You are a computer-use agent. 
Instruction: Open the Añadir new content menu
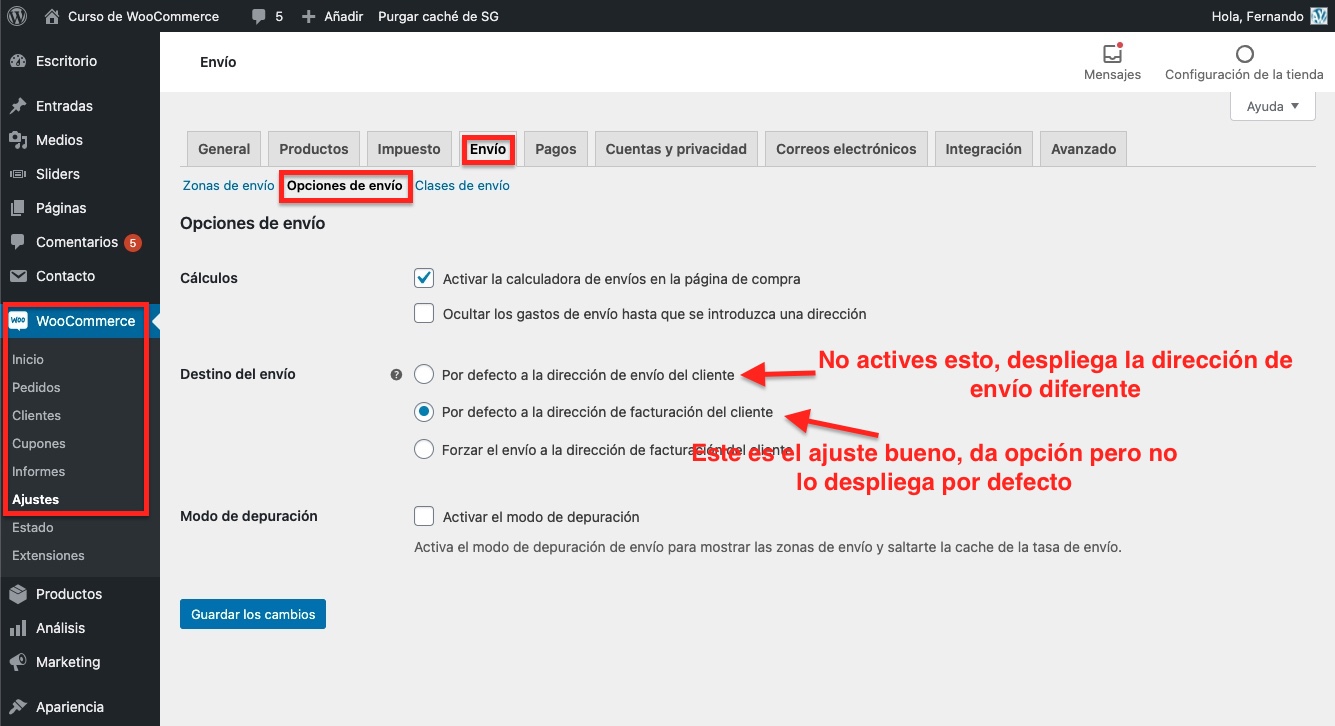click(332, 16)
